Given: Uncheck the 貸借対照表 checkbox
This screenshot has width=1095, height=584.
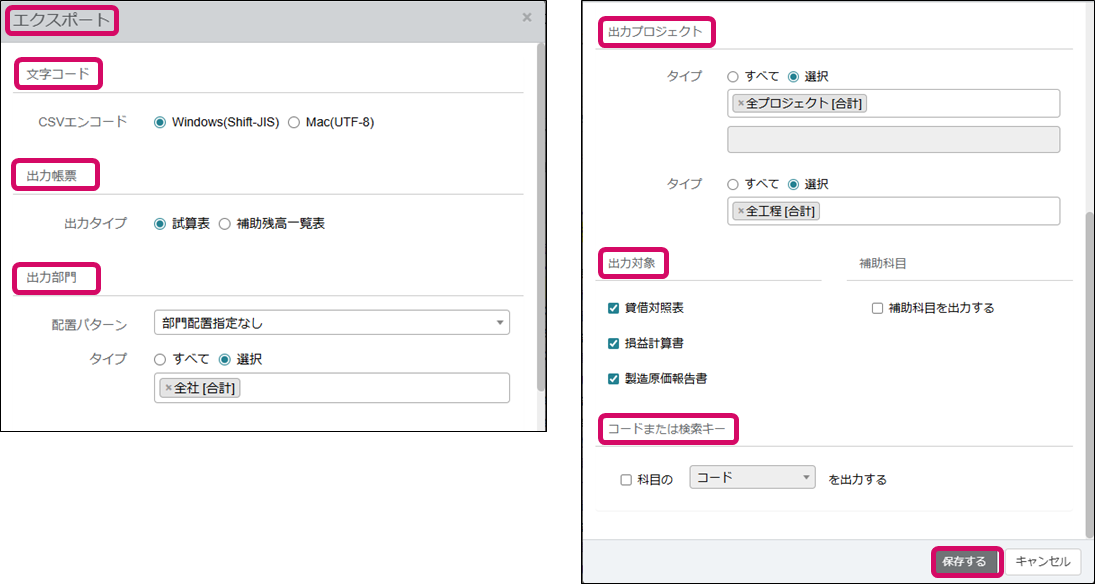Looking at the screenshot, I should point(614,308).
